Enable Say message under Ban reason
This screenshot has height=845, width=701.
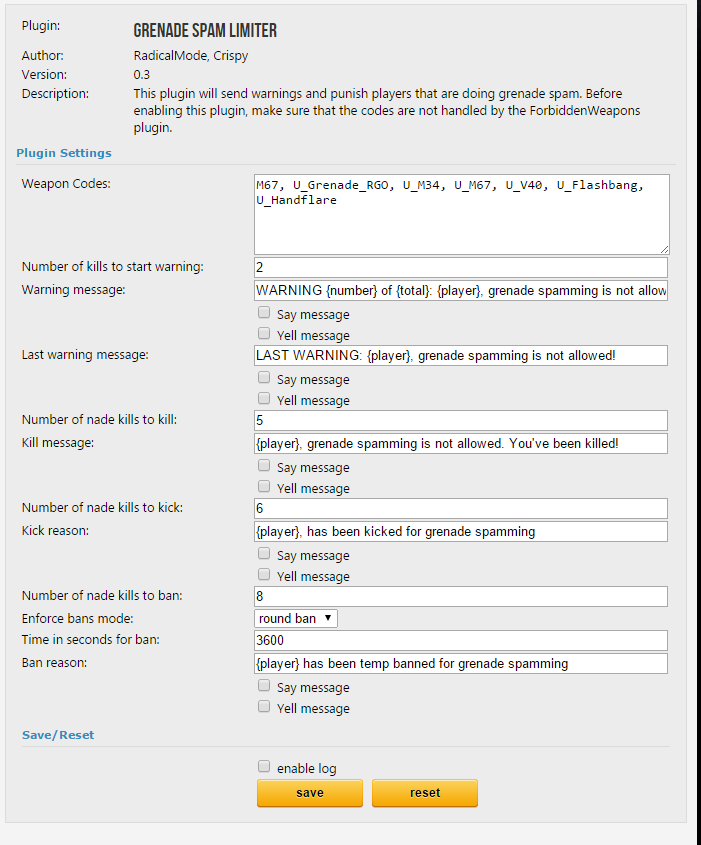[264, 687]
